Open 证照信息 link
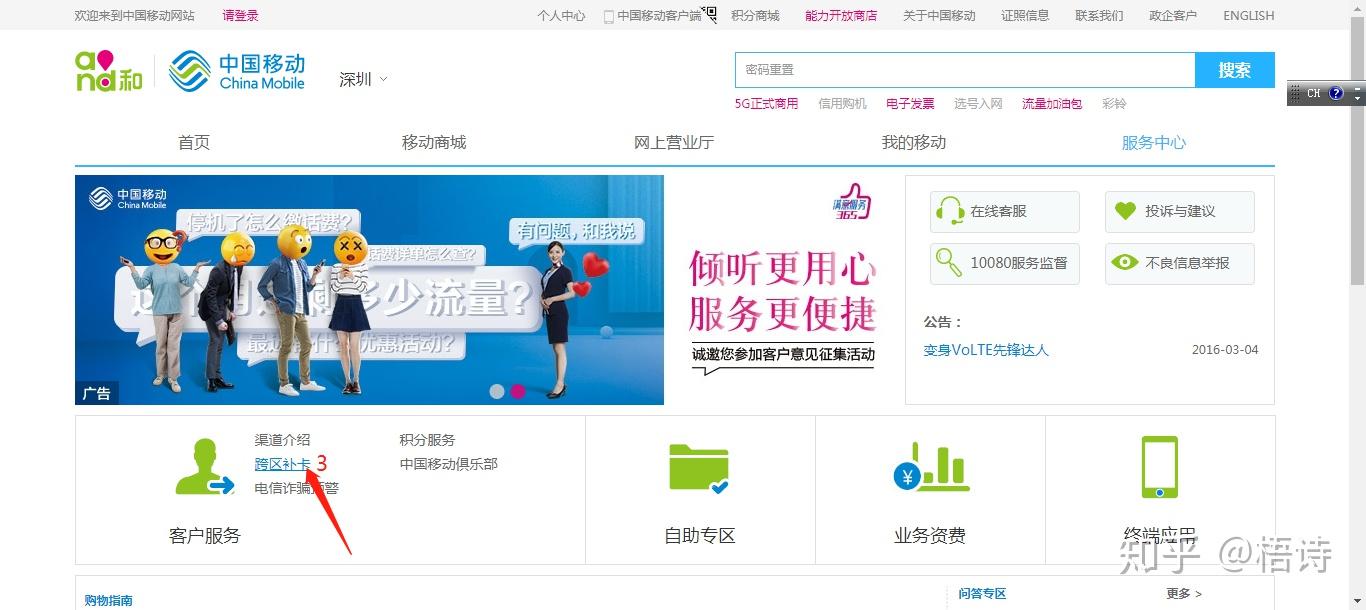Screen dimensions: 1366x610 click(1025, 15)
